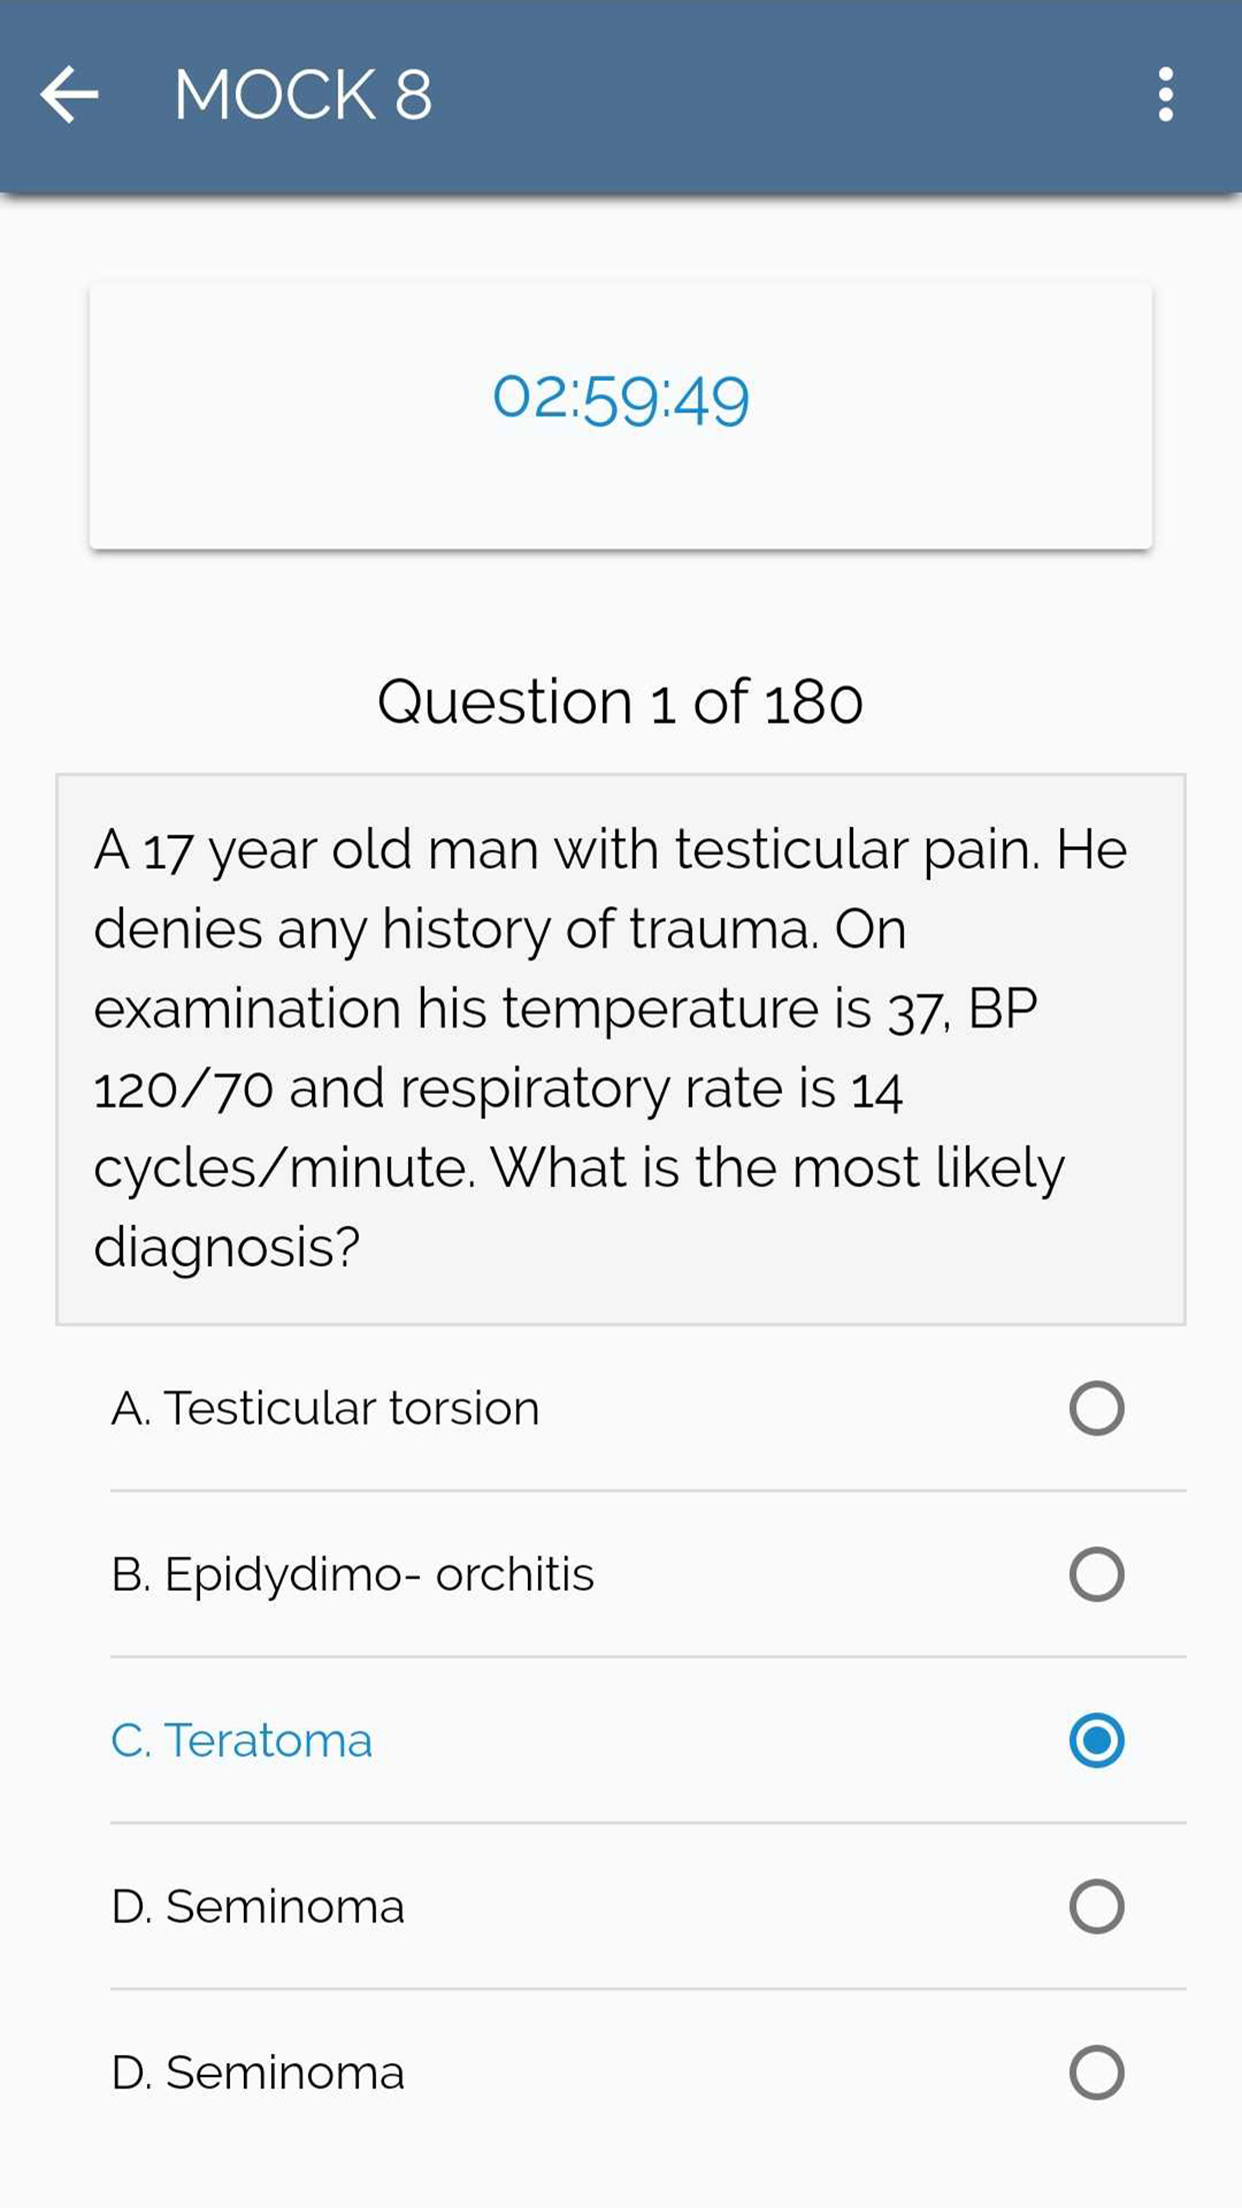Tap the 'Question 1 of 180' heading

coord(620,701)
